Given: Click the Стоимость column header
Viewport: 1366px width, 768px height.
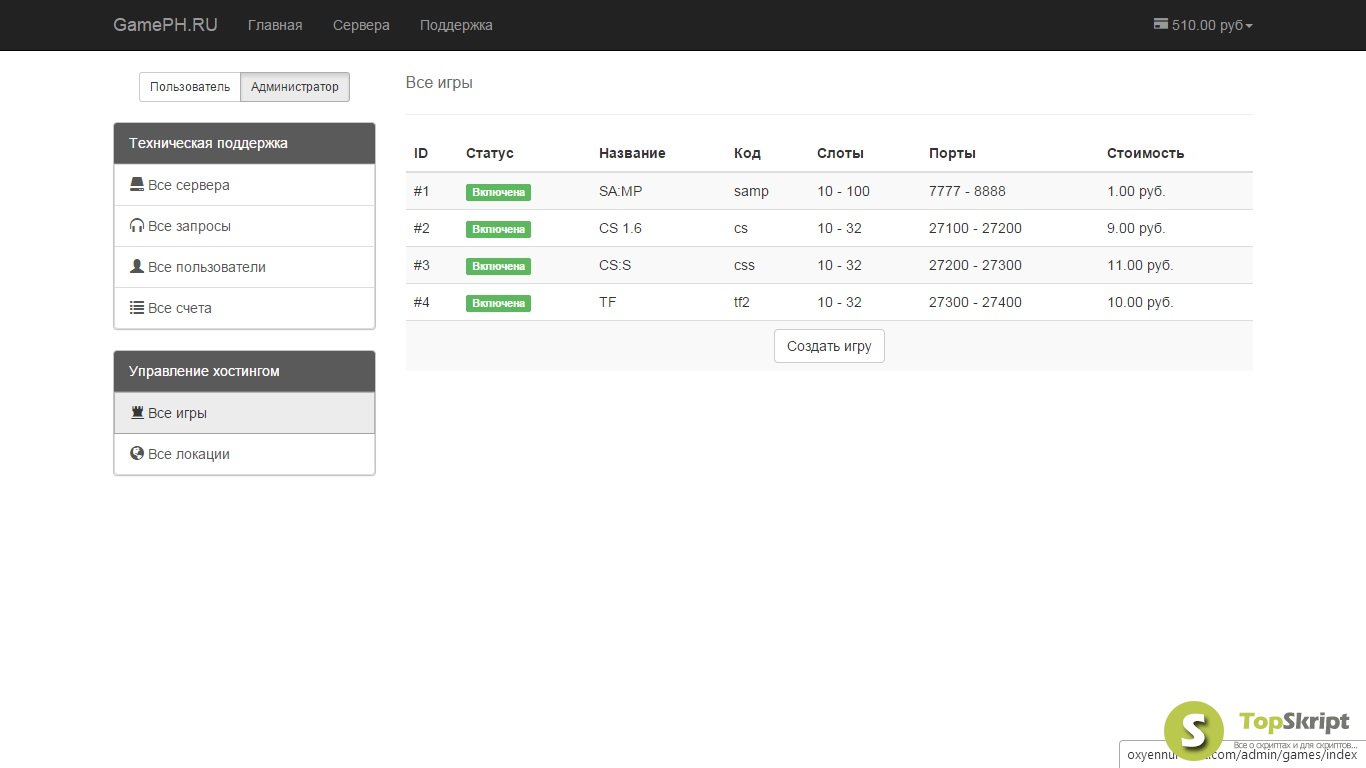Looking at the screenshot, I should [1146, 153].
